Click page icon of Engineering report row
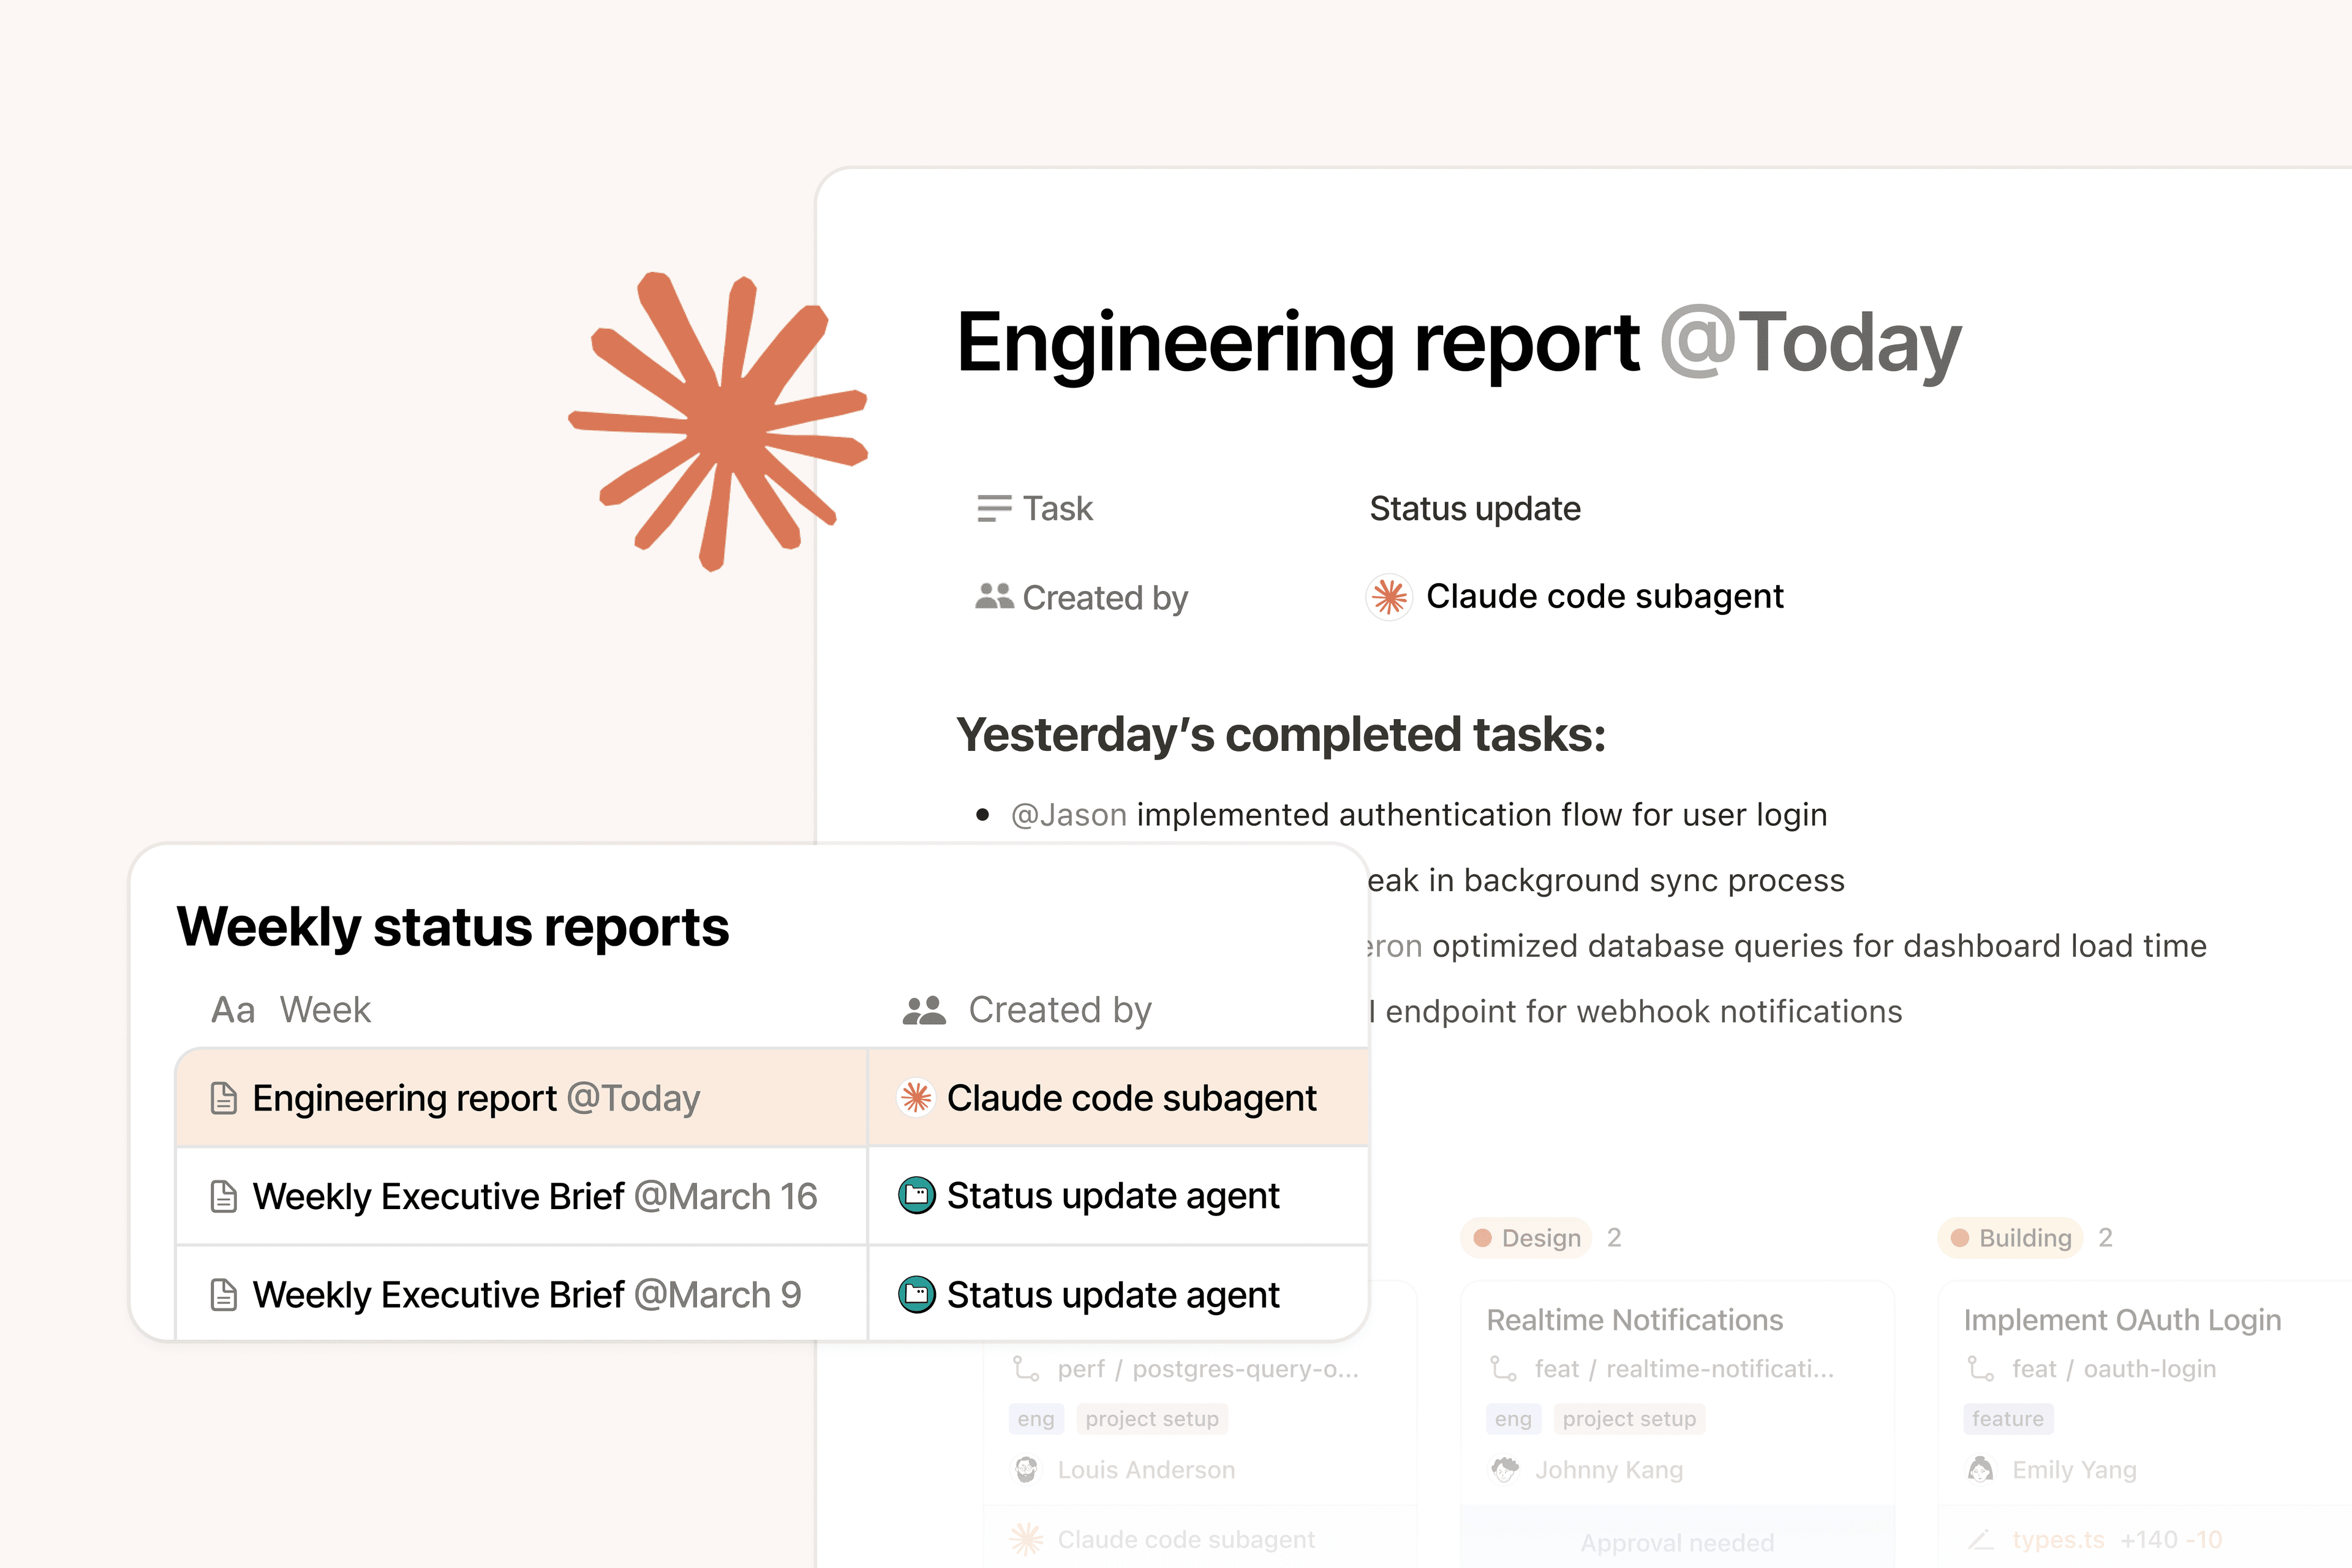The image size is (2352, 1568). [224, 1098]
